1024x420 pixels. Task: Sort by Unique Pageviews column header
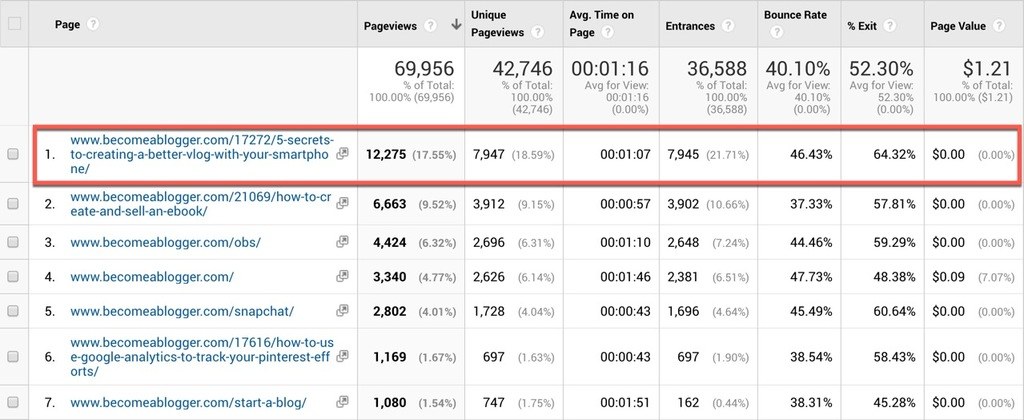point(498,24)
